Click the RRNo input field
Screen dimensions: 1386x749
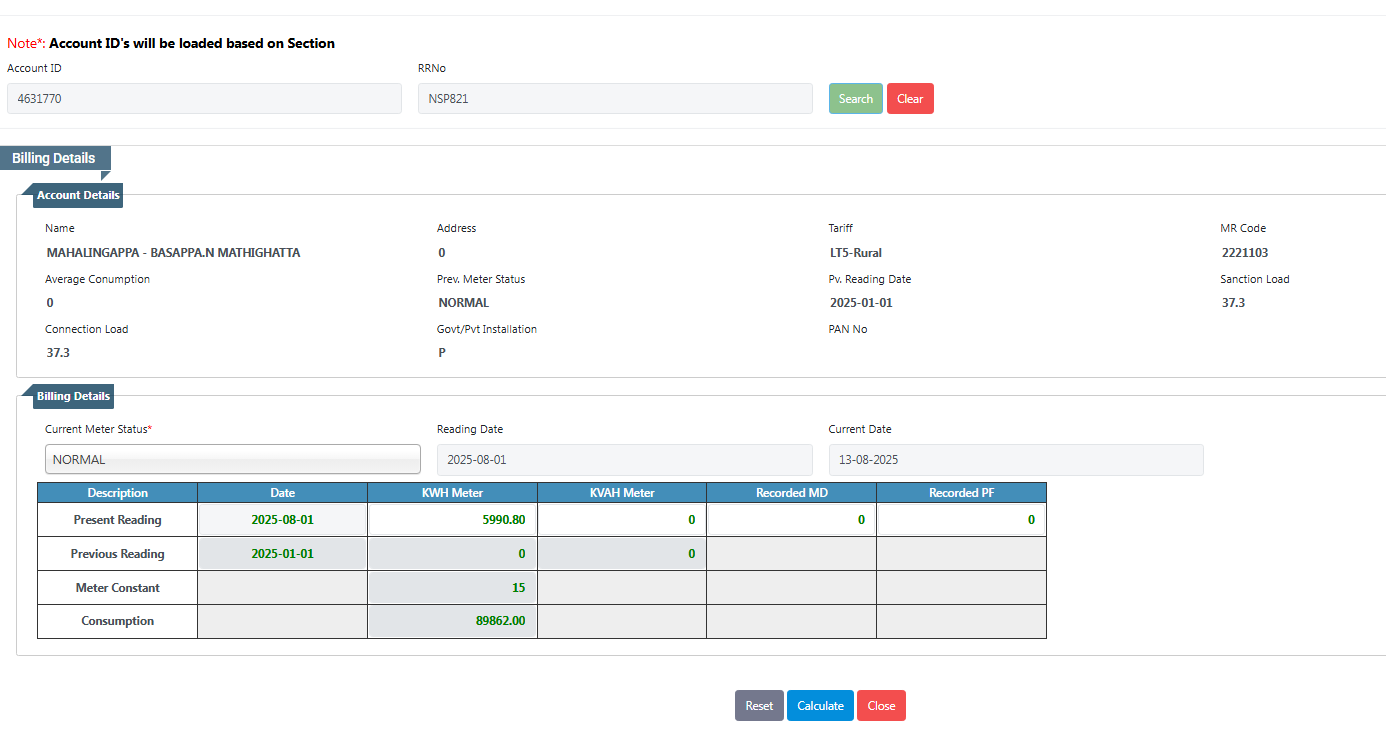615,99
